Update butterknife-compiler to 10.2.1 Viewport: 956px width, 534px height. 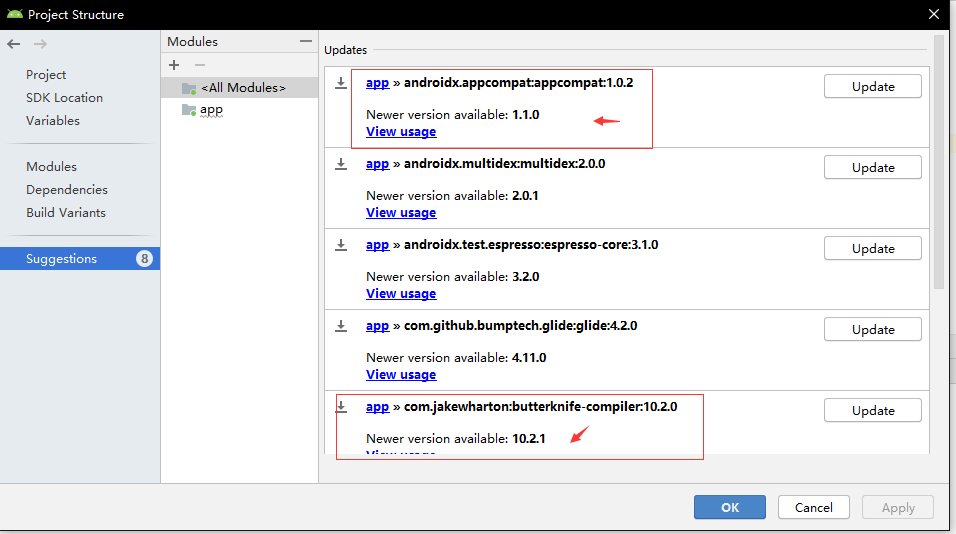[872, 411]
